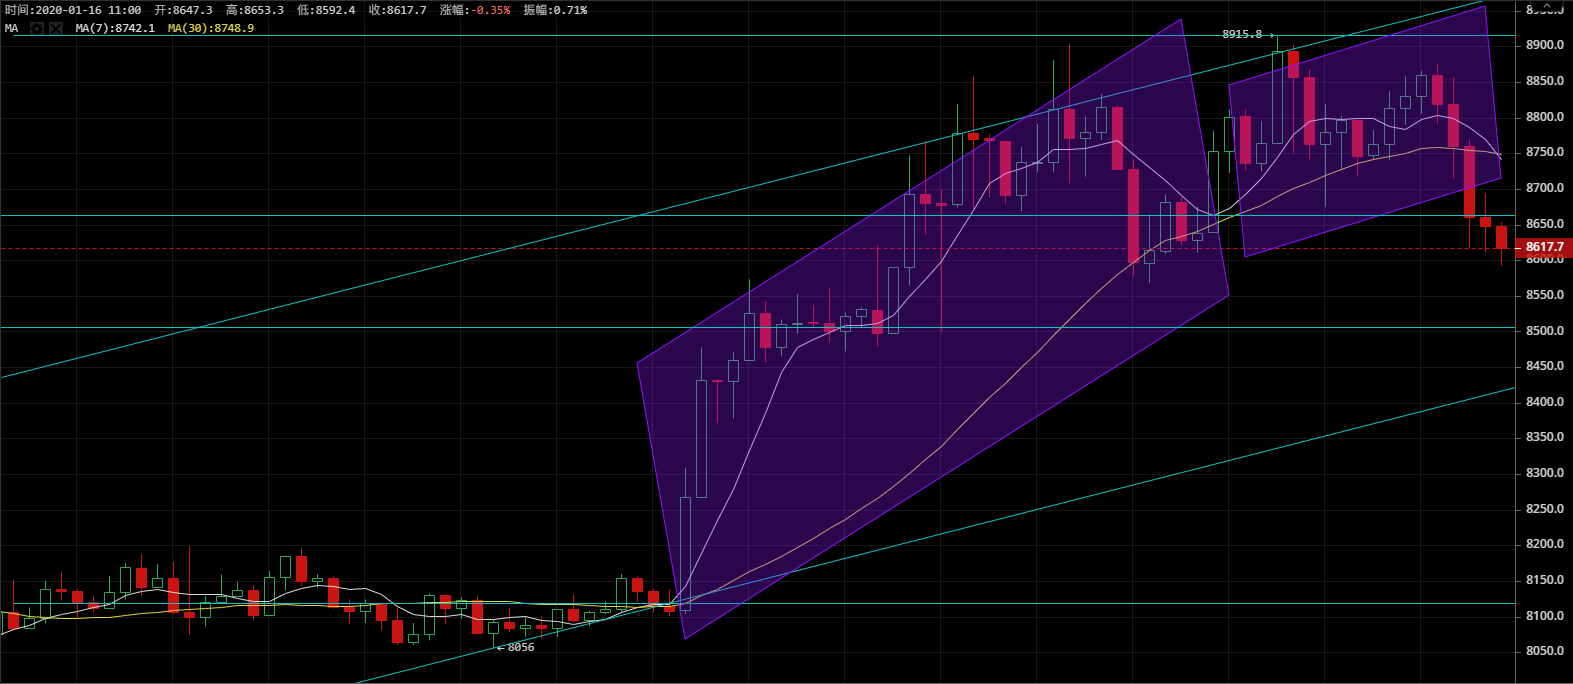Click the low price 低:8592.4

coord(326,10)
